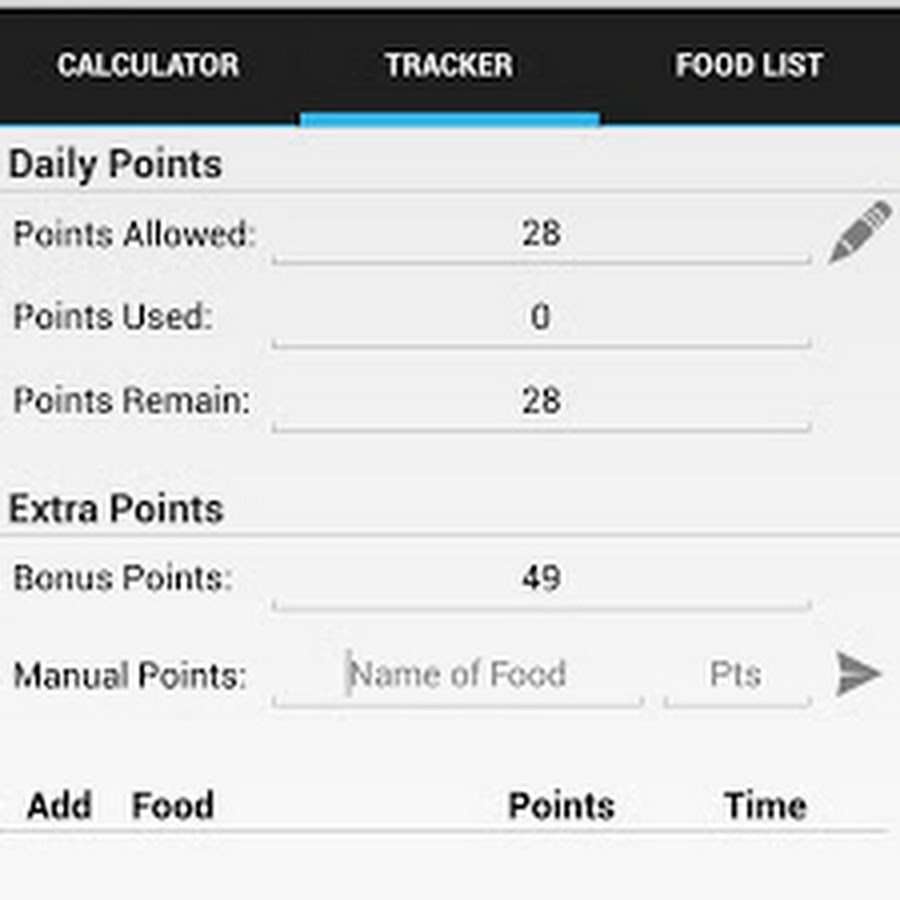Screen dimensions: 900x900
Task: Submit manual points using the arrow icon
Action: click(858, 674)
